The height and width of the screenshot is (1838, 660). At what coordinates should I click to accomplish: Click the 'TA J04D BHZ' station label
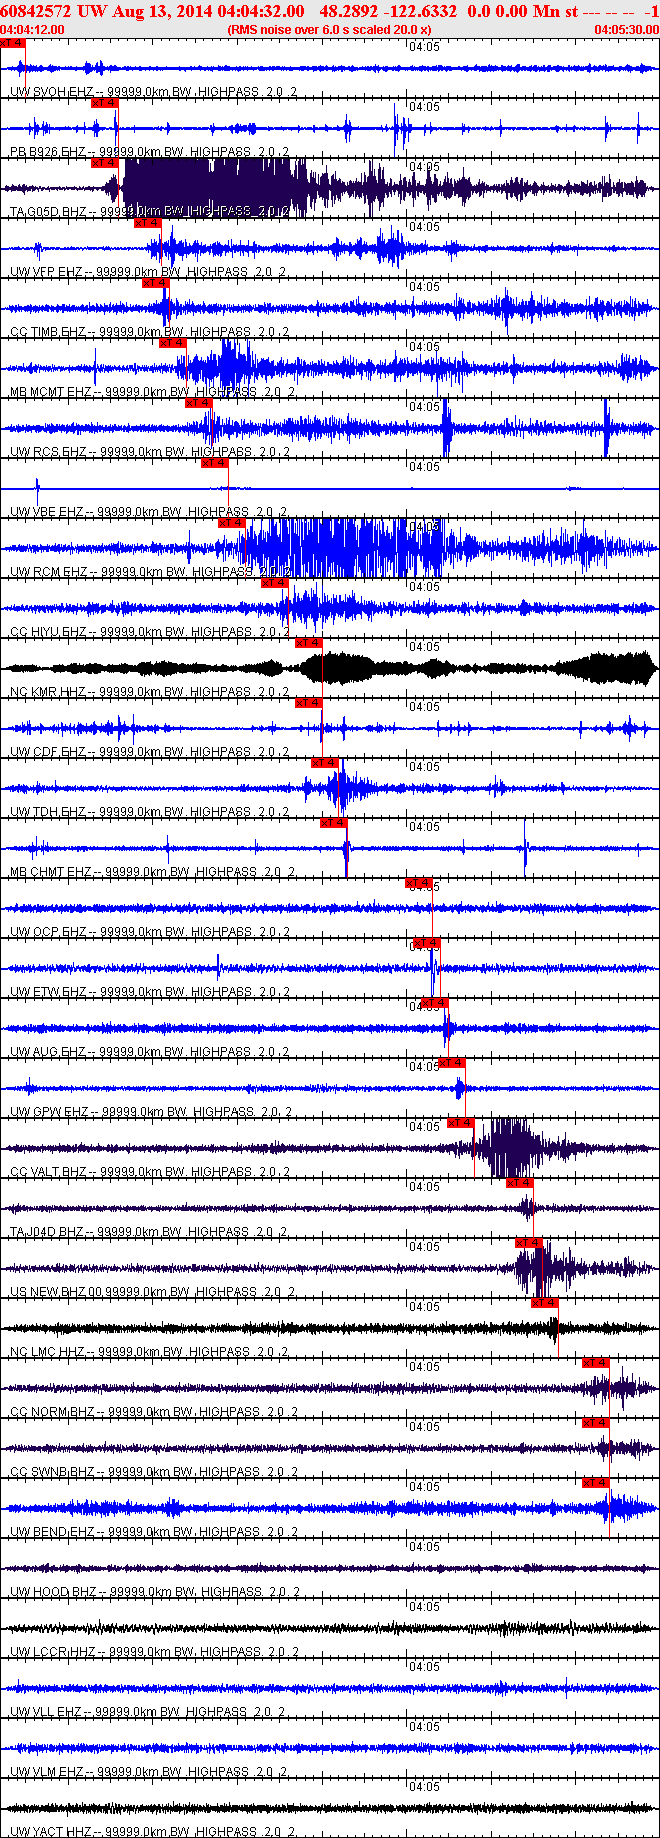pyautogui.click(x=47, y=1232)
